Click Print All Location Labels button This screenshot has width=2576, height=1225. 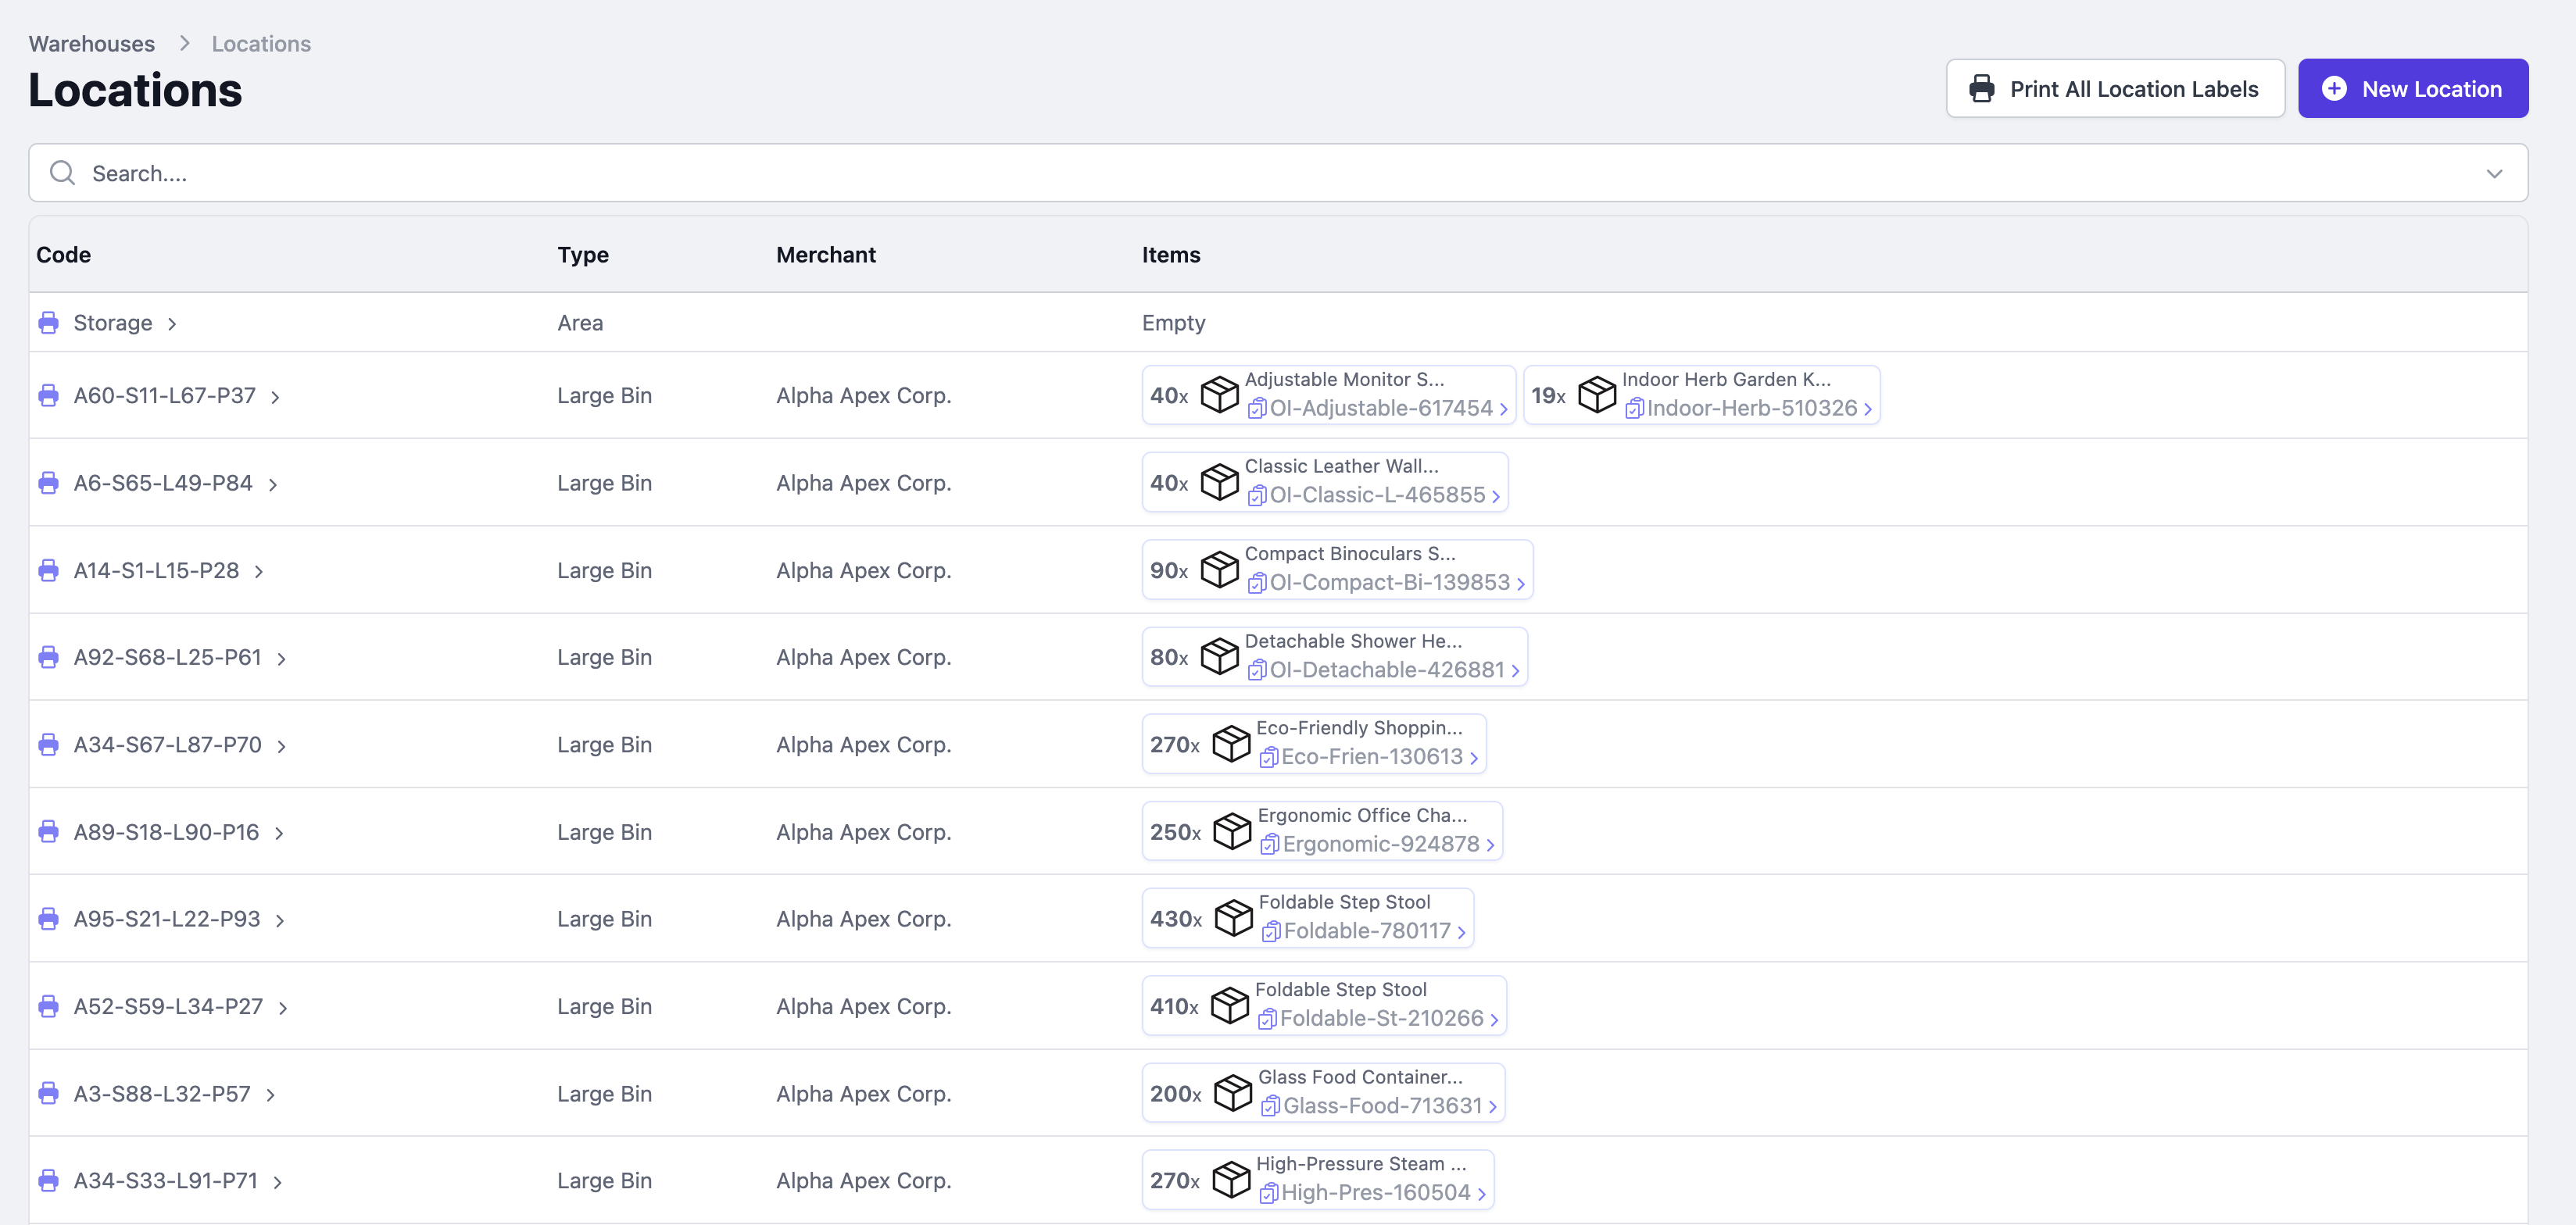coord(2115,89)
